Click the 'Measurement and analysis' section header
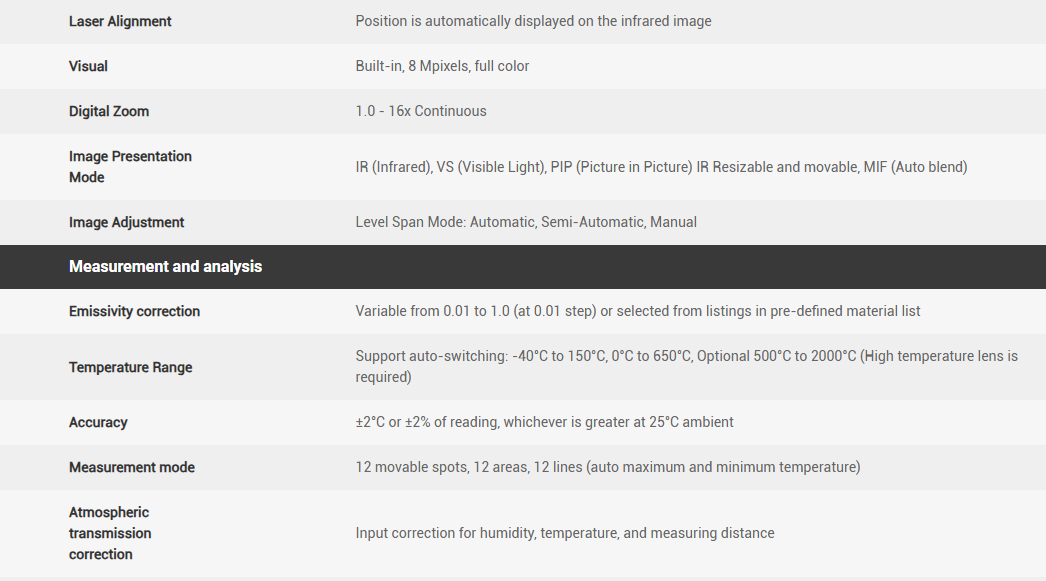 point(165,266)
